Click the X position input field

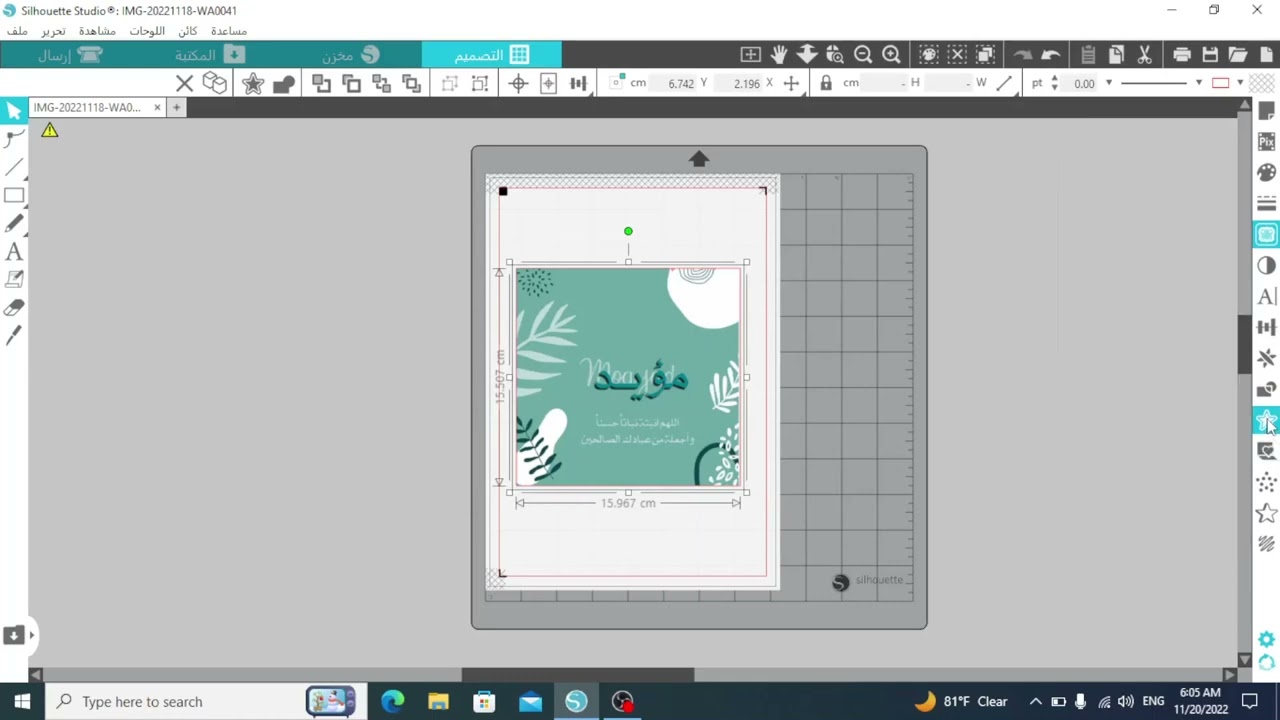pyautogui.click(x=746, y=83)
